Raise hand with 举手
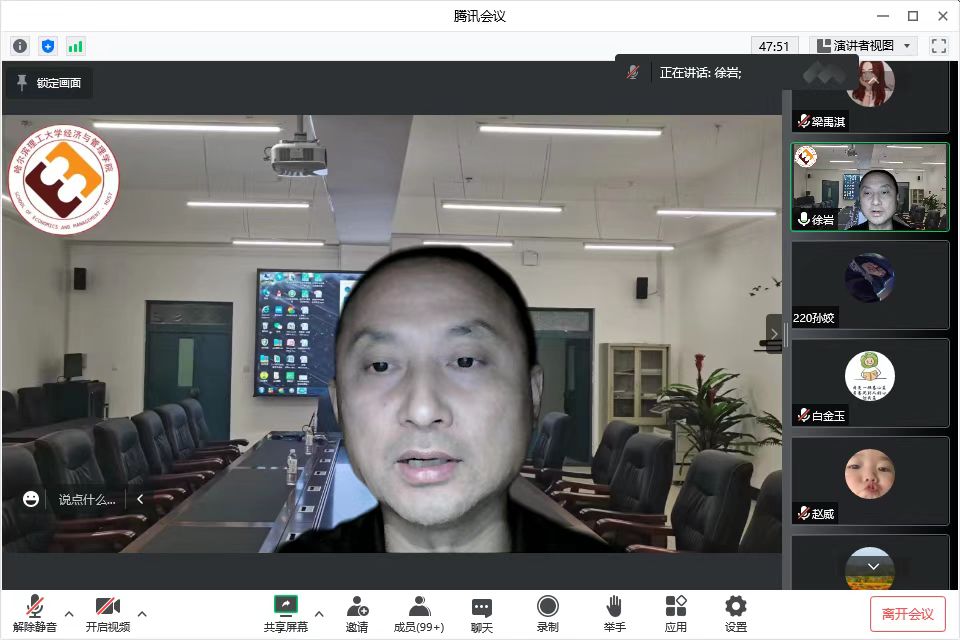 coord(614,613)
